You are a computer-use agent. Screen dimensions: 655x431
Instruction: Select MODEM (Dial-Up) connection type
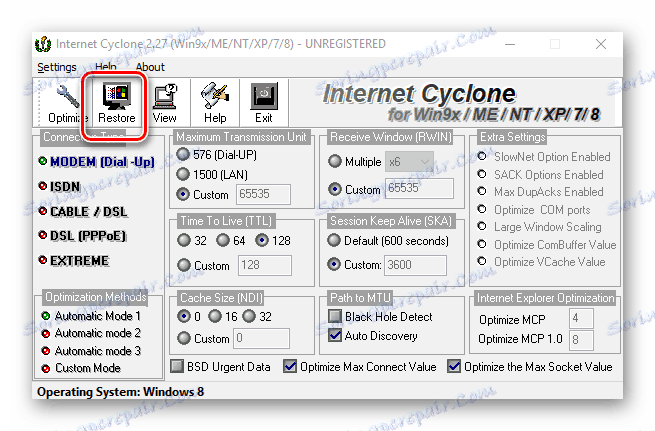tap(96, 162)
